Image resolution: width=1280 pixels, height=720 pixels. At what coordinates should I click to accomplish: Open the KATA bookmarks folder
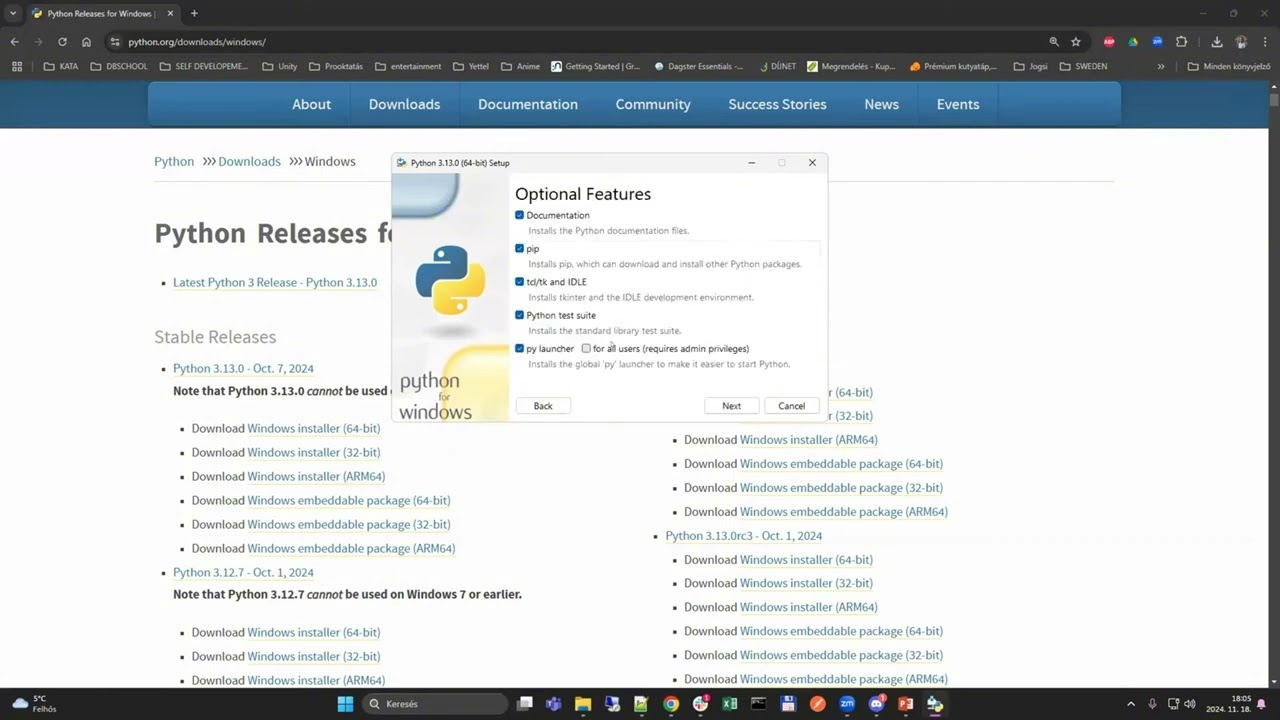click(61, 66)
